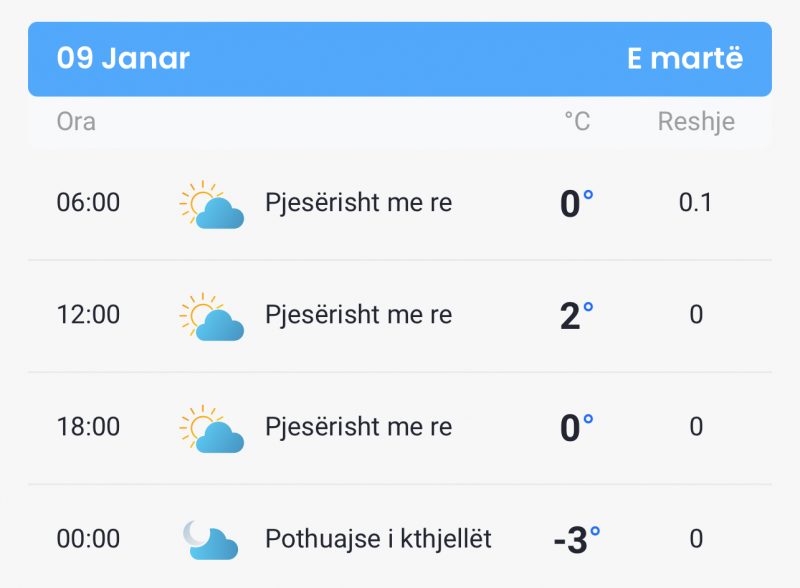Click the 0.1 precipitation value
This screenshot has width=800, height=588.
tap(695, 203)
